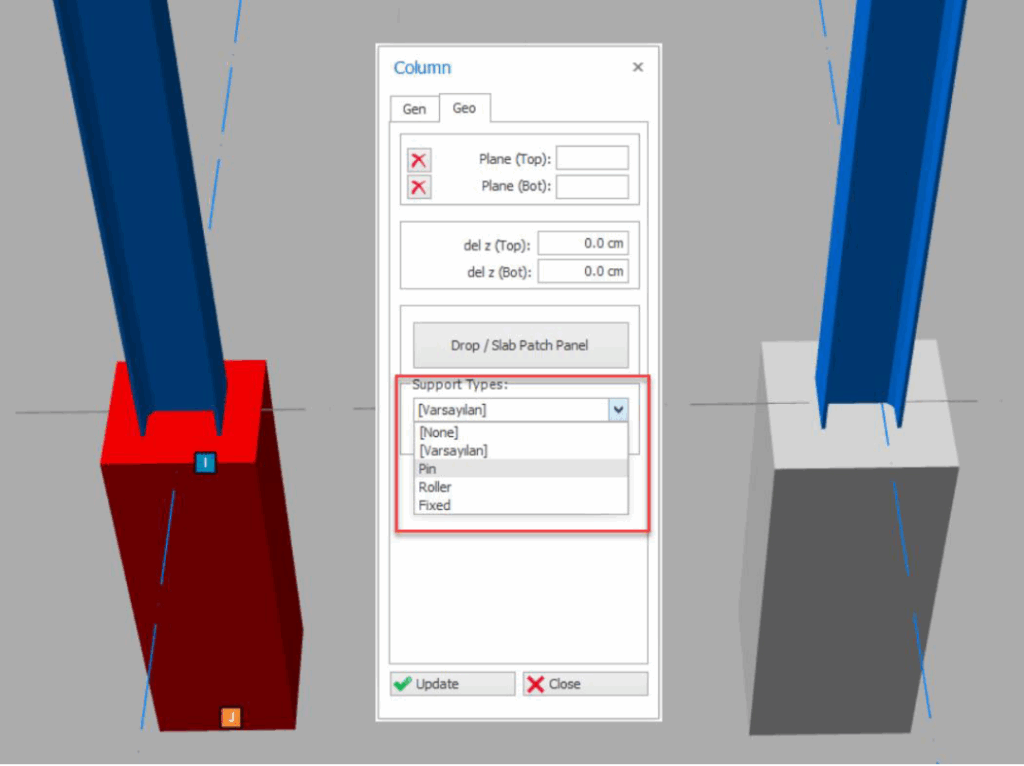This screenshot has height=766, width=1024.
Task: Select the blue I node marker
Action: (x=205, y=463)
